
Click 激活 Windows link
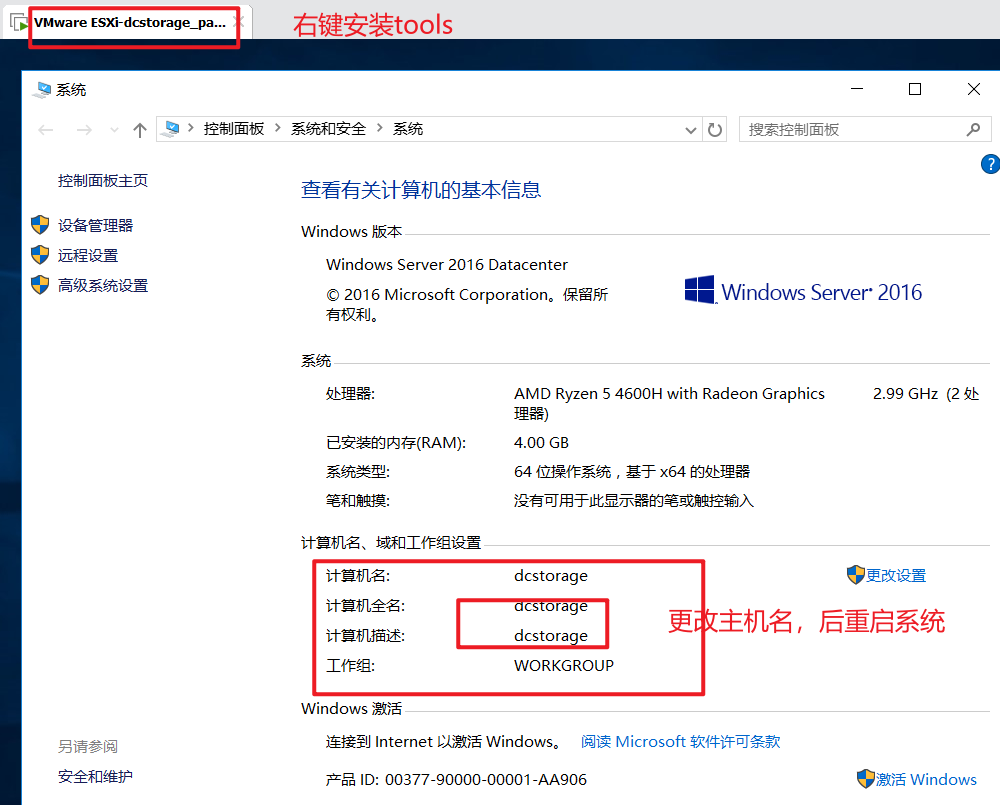coord(926,779)
